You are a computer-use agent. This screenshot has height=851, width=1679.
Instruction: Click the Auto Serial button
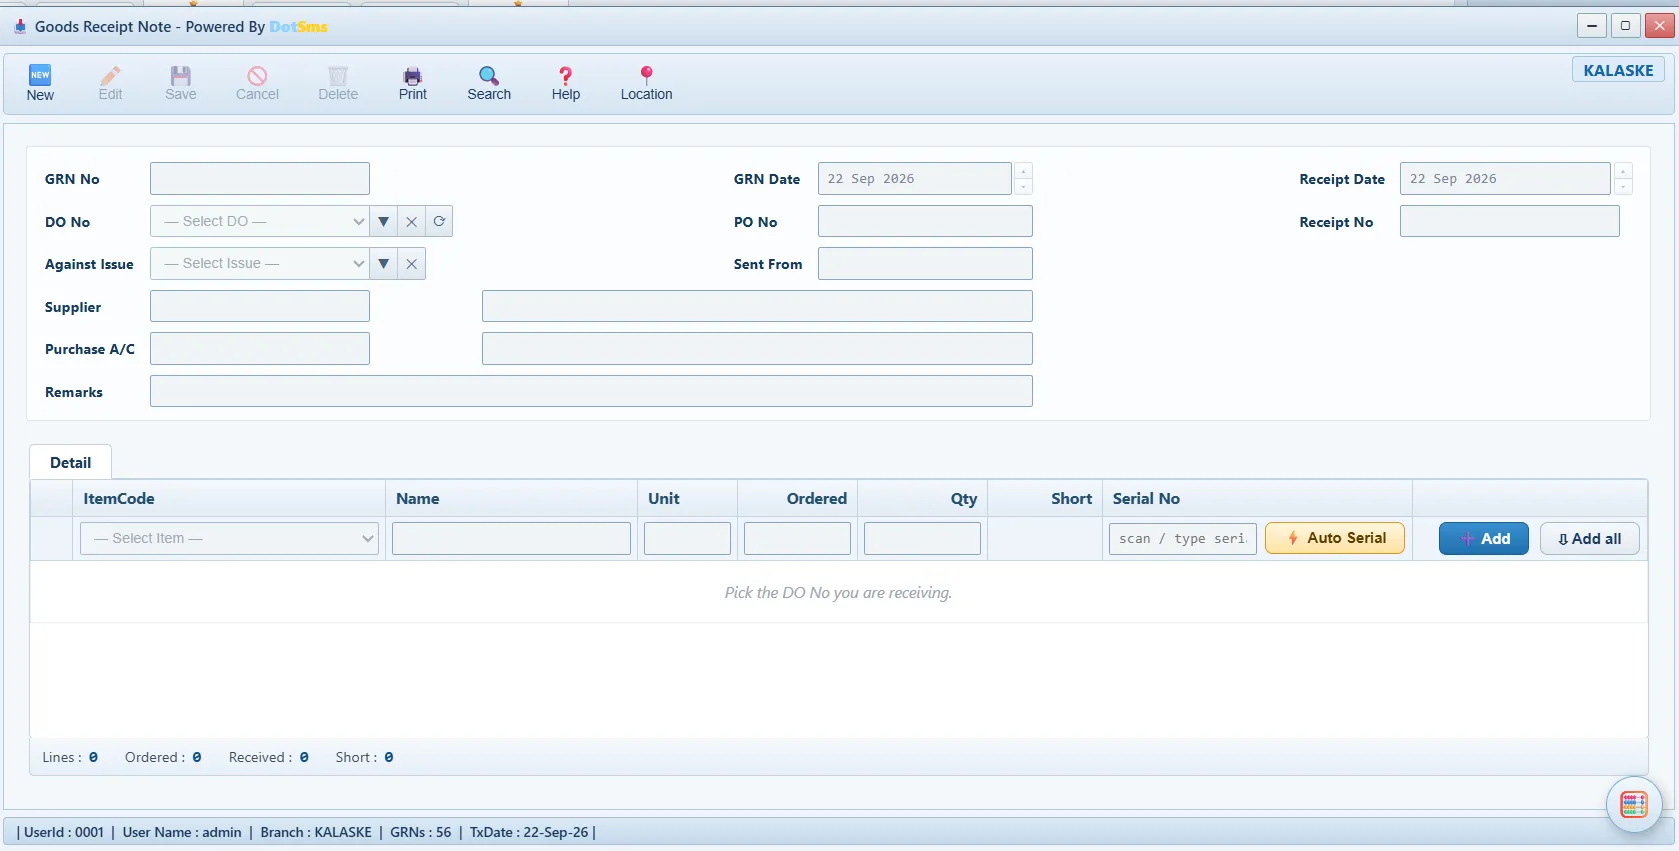tap(1335, 538)
